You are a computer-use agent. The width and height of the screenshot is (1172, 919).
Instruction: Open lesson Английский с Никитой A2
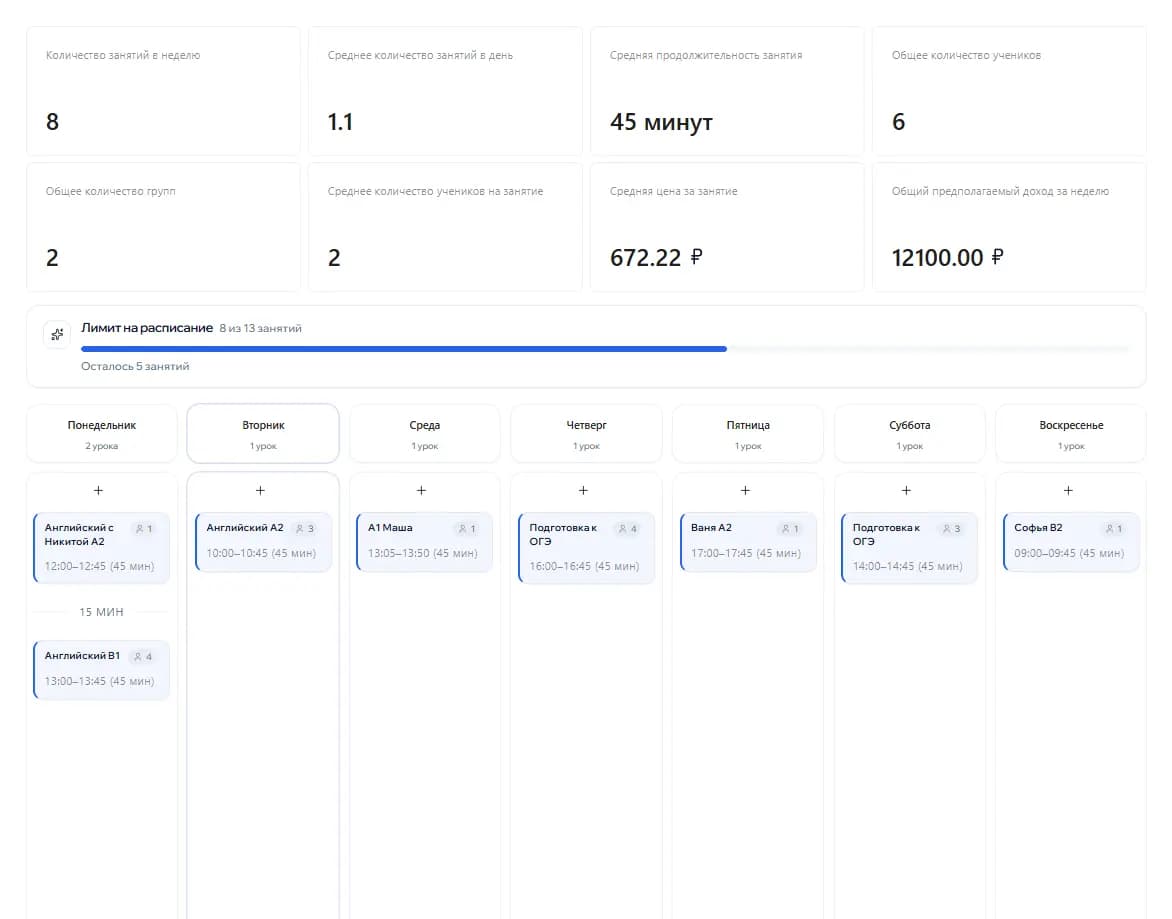(x=102, y=548)
